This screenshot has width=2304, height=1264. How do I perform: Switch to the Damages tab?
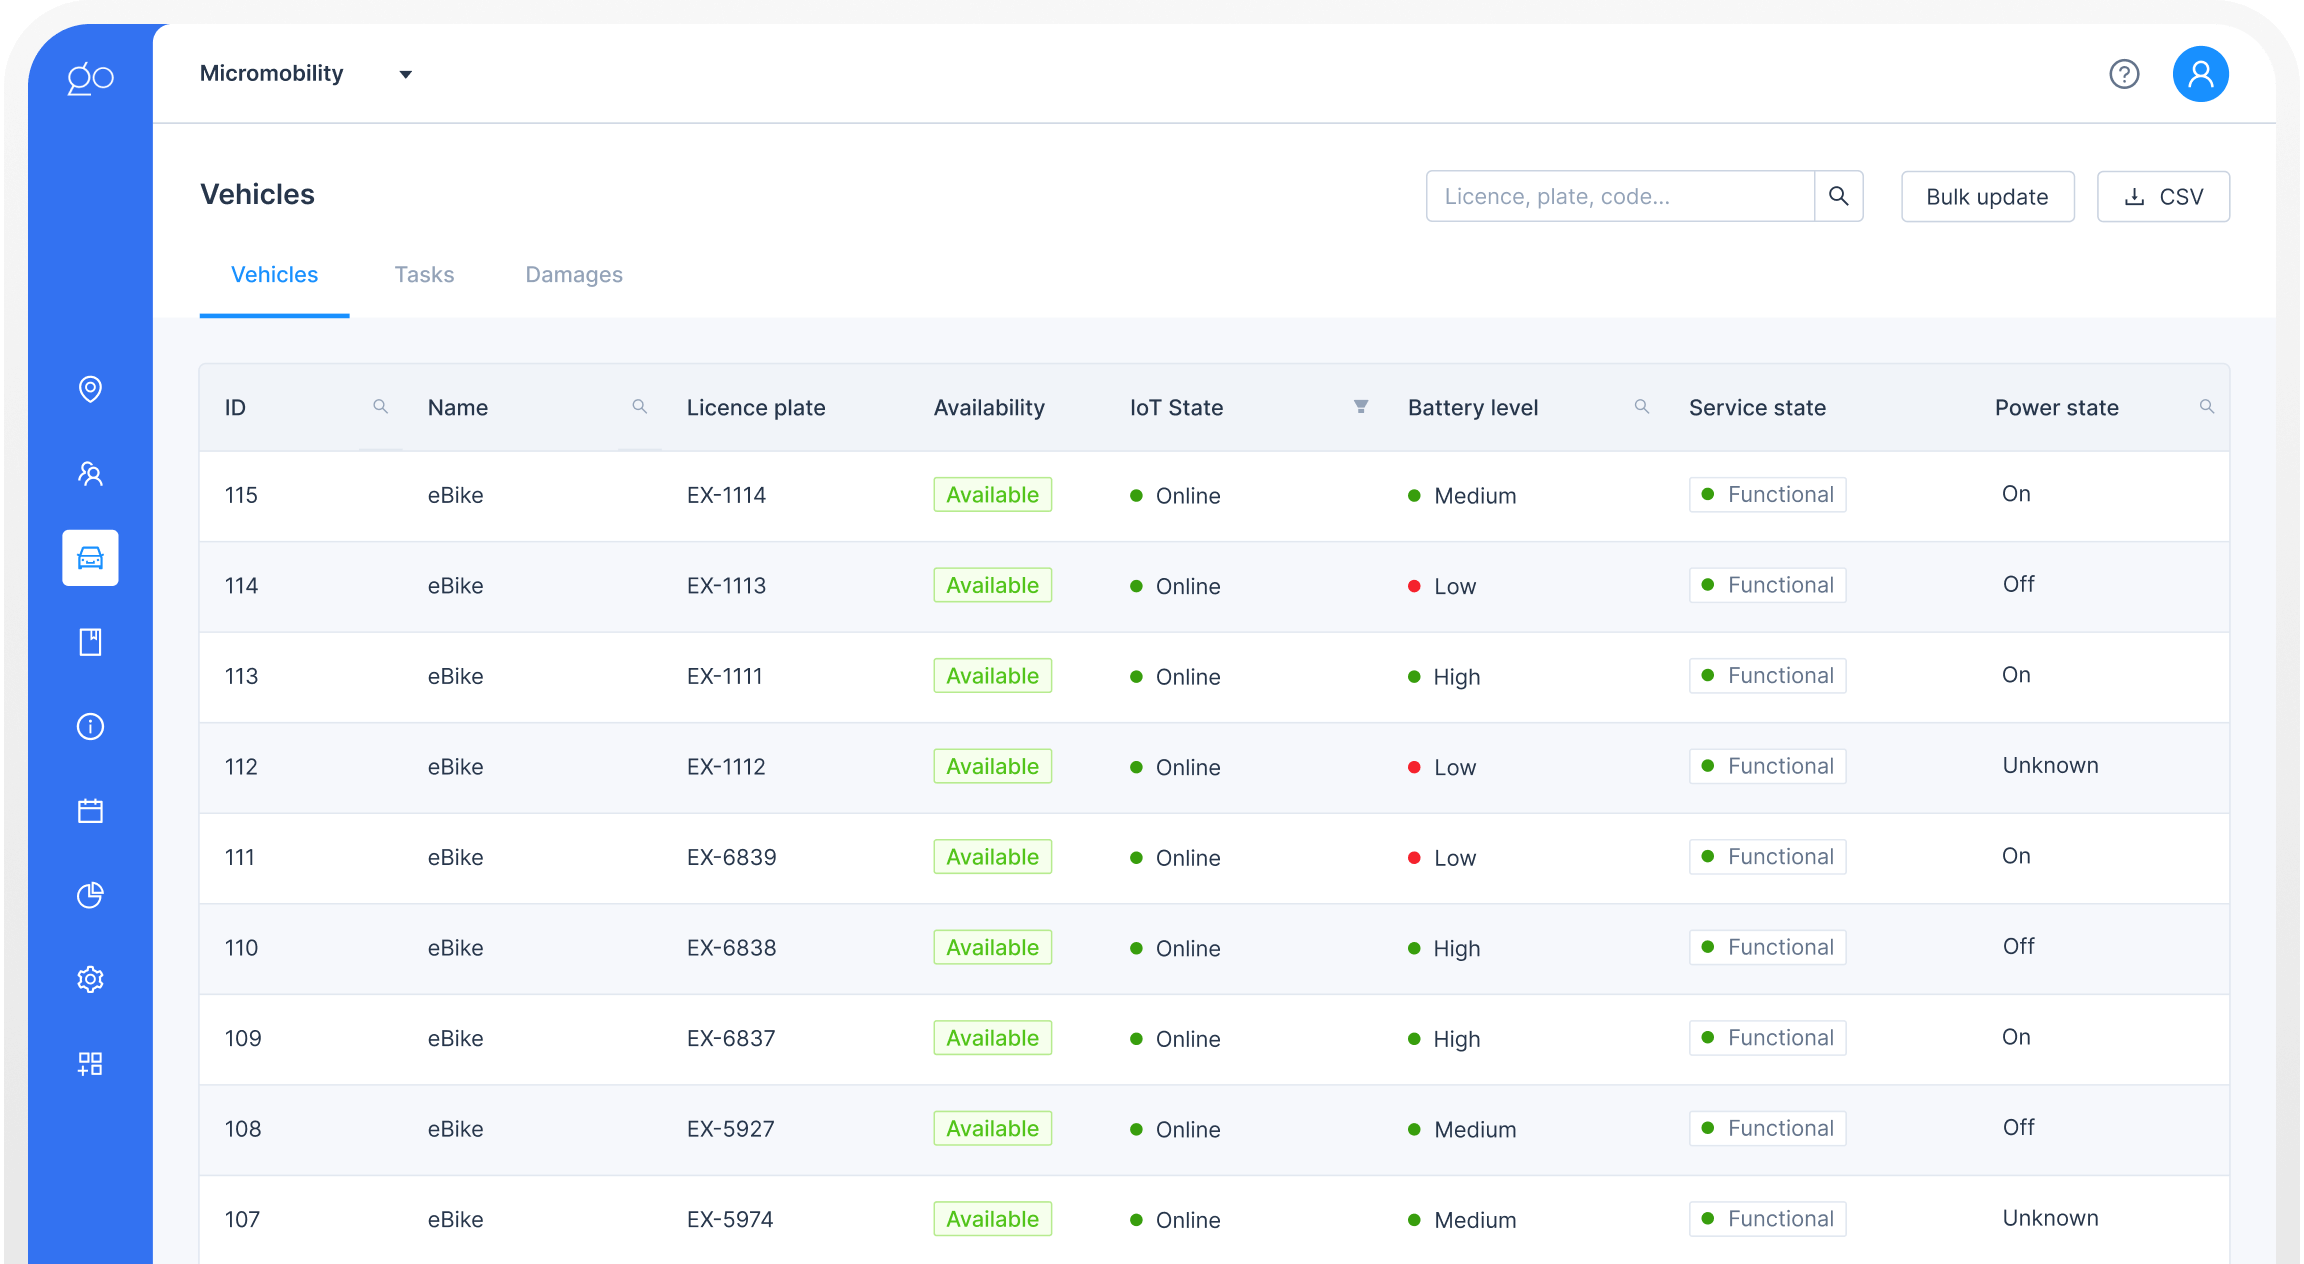pos(574,275)
